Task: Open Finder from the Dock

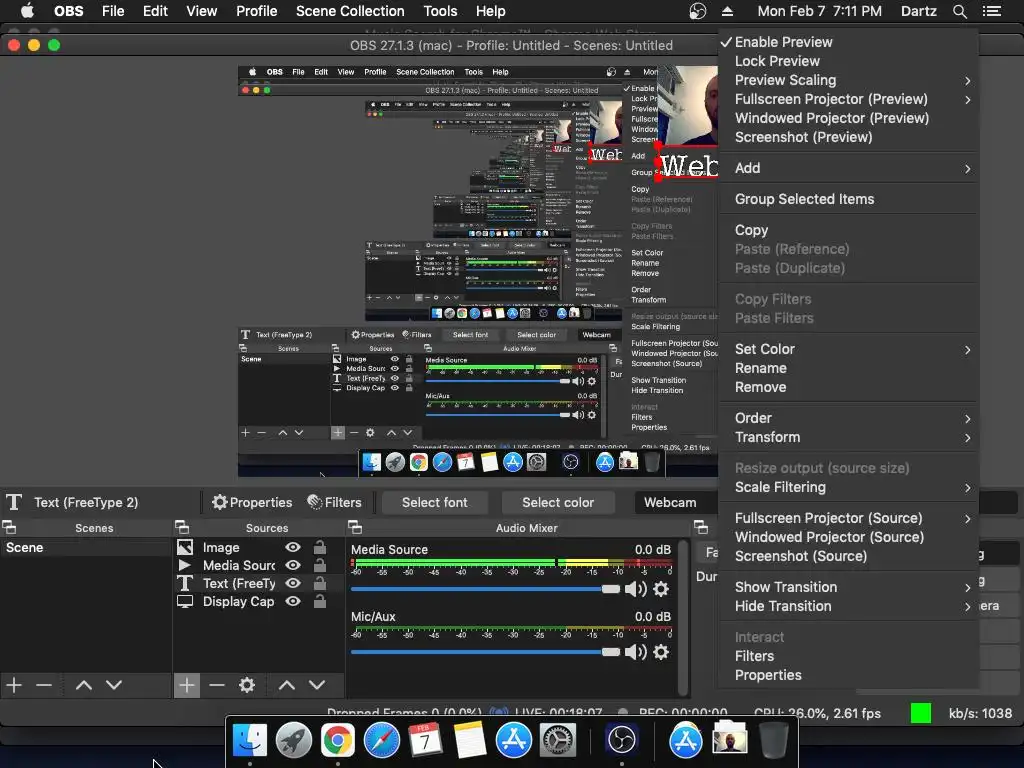Action: (249, 740)
